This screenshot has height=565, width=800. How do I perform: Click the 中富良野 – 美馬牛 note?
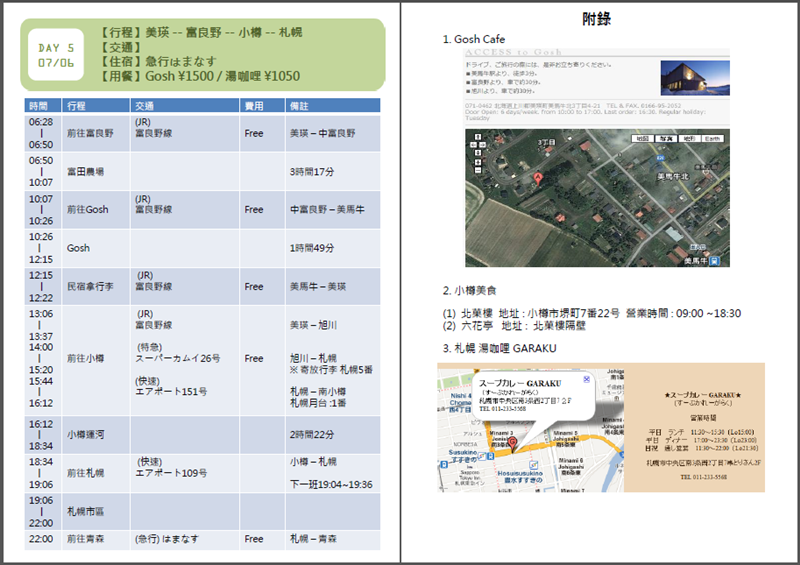tap(327, 209)
